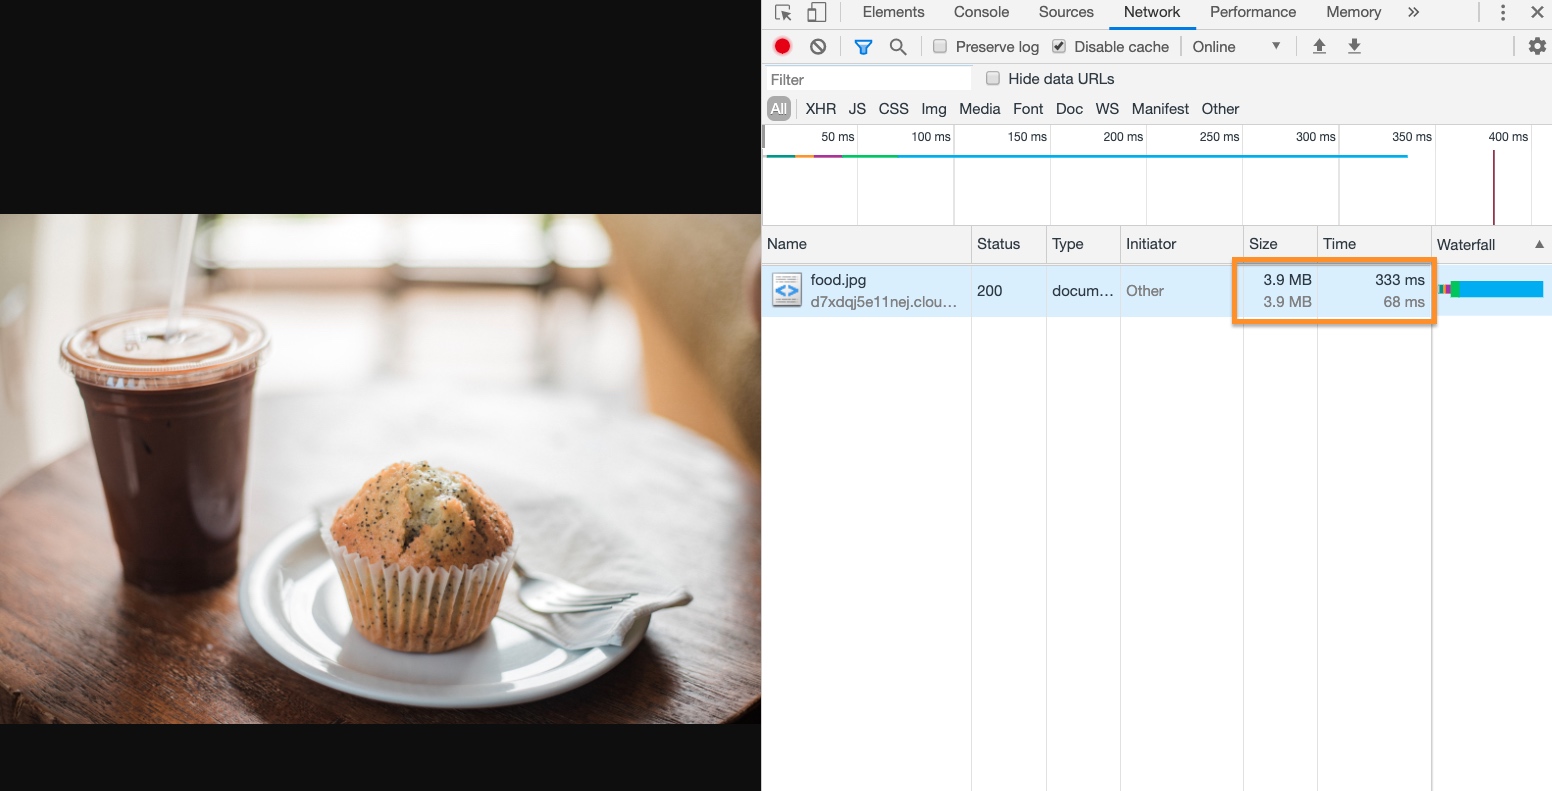Click the Filter text input field
This screenshot has height=791, width=1552.
[x=868, y=79]
